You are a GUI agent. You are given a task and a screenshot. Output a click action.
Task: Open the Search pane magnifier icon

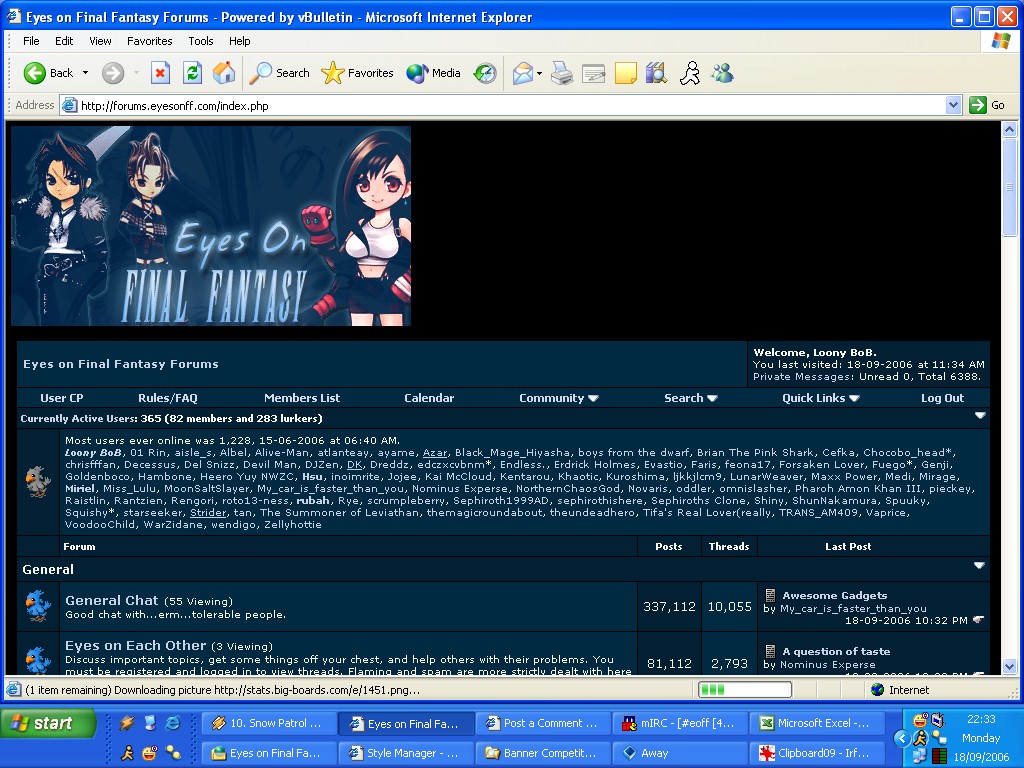point(261,73)
